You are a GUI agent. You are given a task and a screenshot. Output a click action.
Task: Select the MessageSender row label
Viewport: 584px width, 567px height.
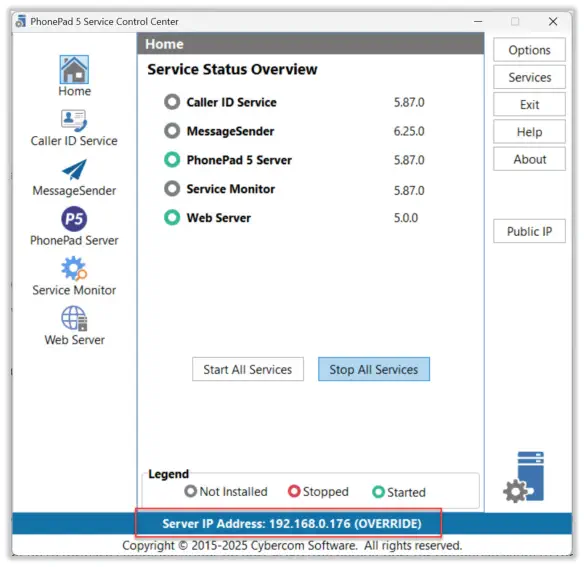click(230, 131)
